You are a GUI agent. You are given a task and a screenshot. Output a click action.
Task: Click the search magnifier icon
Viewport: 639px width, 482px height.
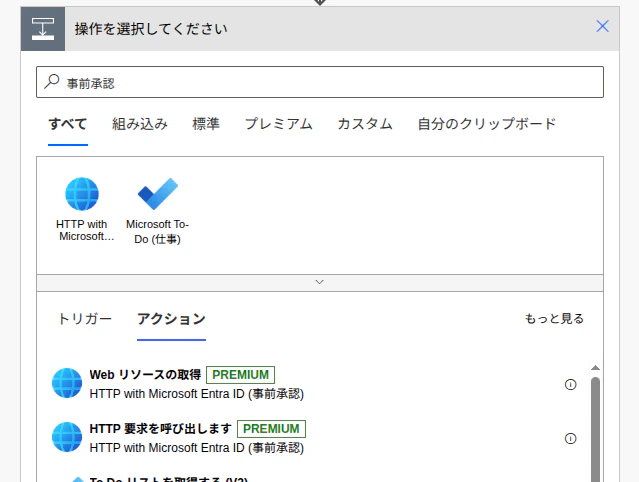pos(52,81)
